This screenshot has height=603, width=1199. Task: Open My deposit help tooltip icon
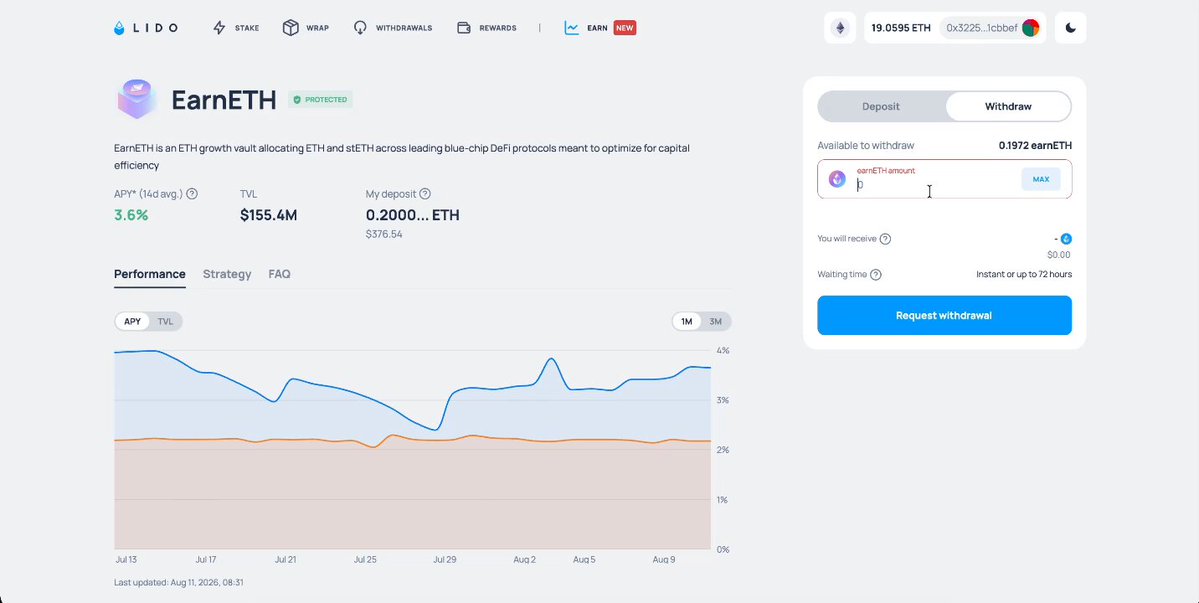click(x=425, y=194)
